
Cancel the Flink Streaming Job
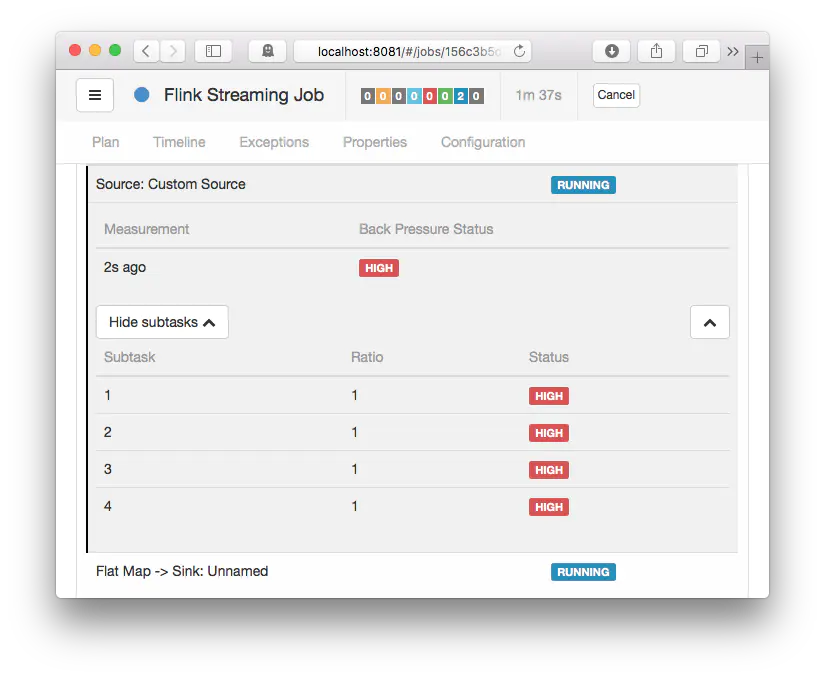pos(616,95)
